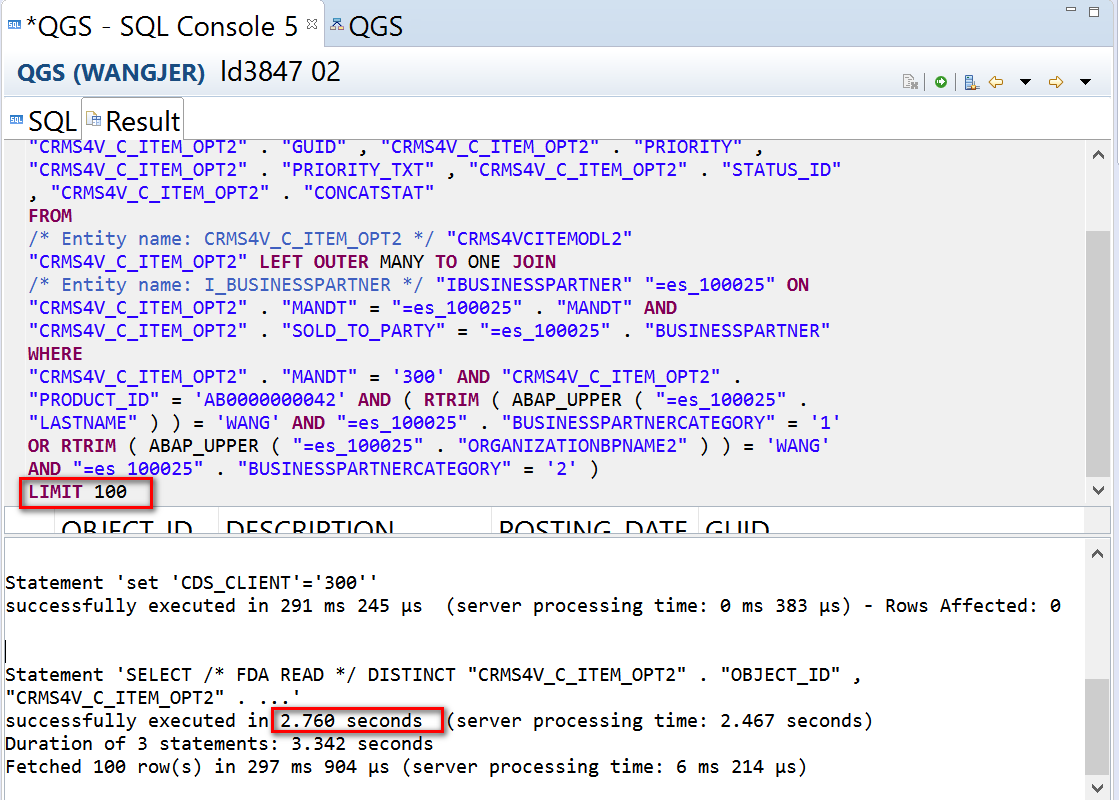Click the yellow forward navigation arrow
The width and height of the screenshot is (1119, 800).
1055,83
